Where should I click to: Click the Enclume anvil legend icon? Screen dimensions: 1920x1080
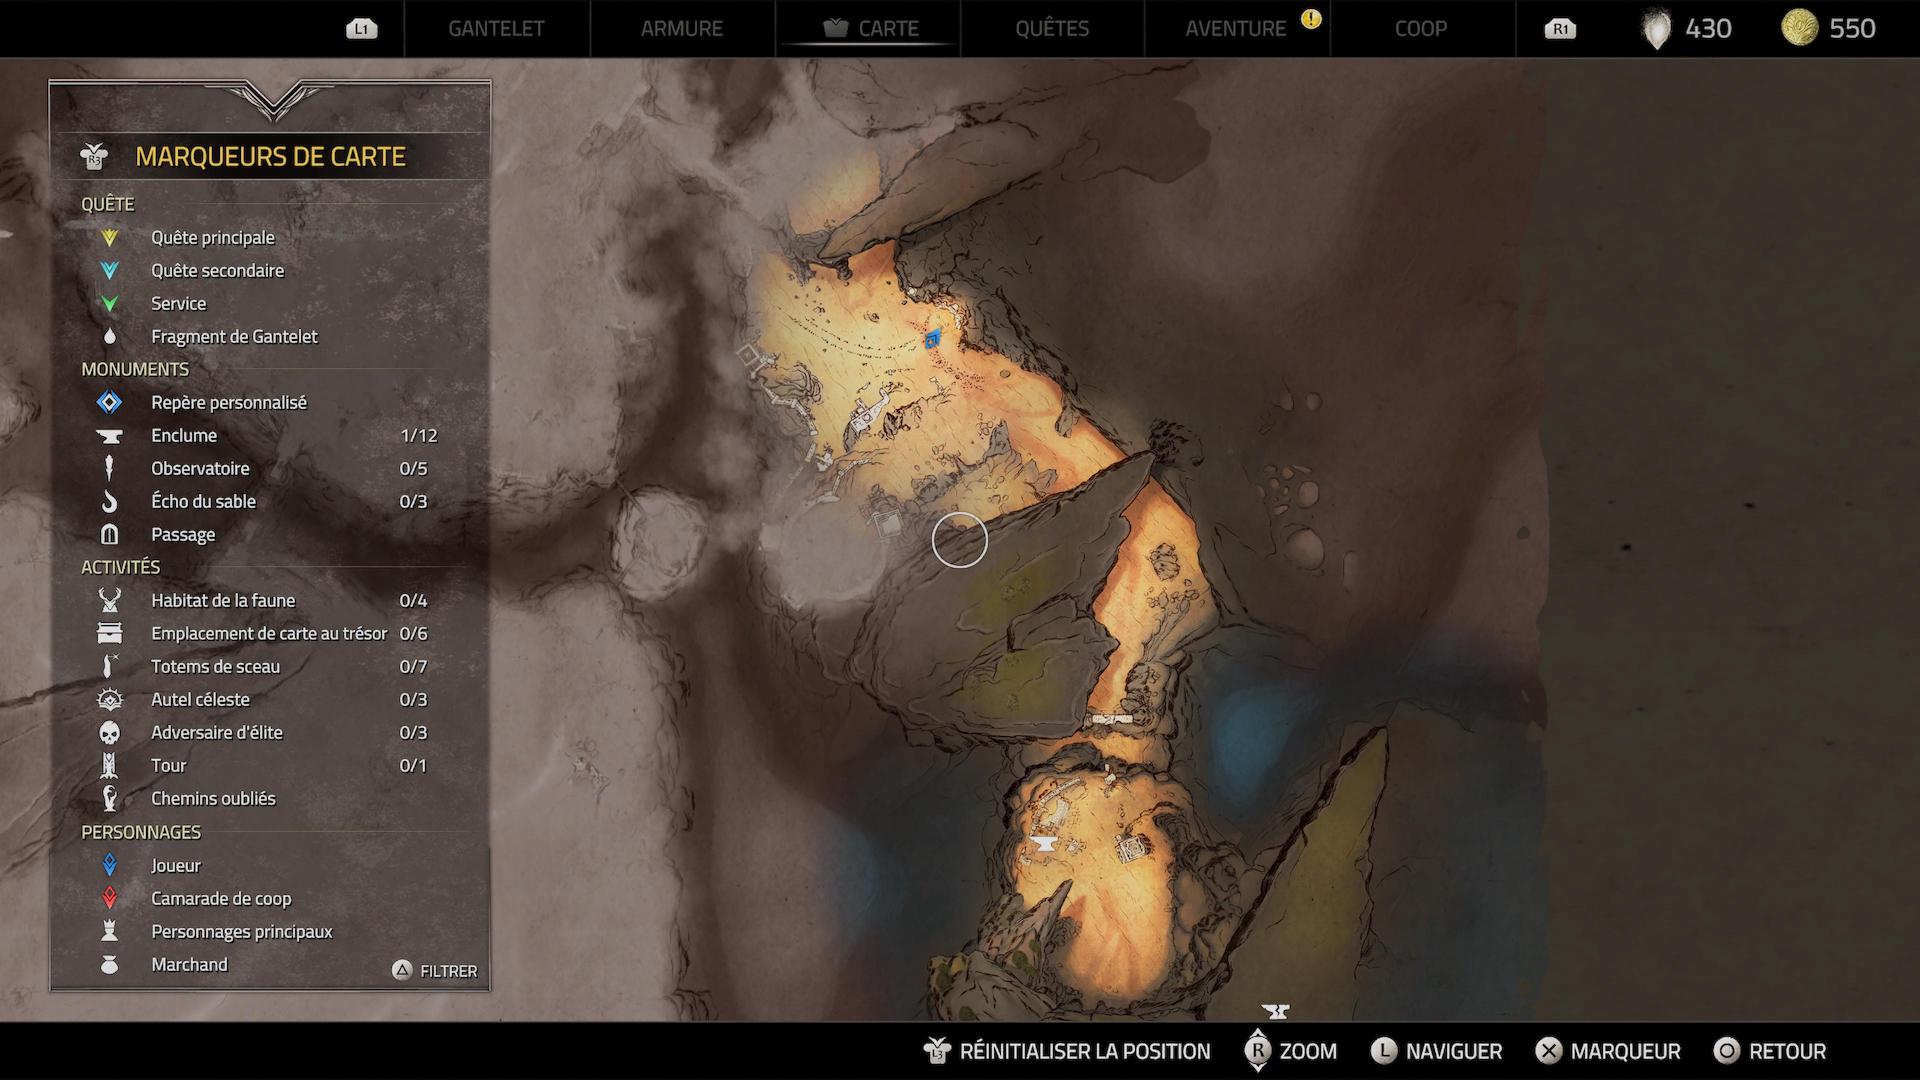(110, 436)
